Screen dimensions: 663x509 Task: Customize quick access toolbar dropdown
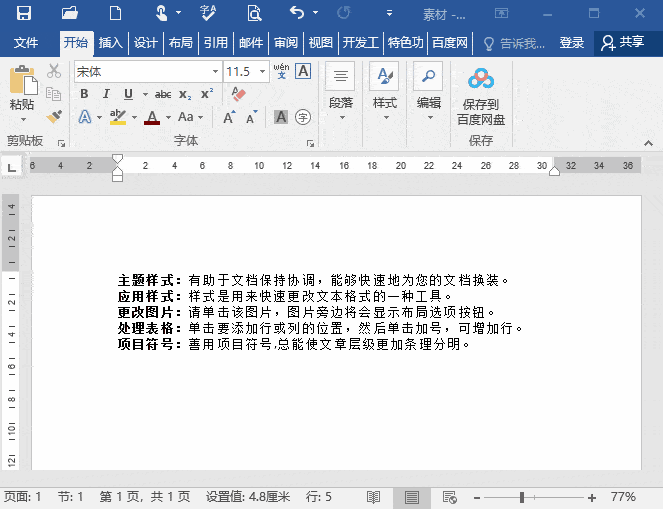click(389, 13)
